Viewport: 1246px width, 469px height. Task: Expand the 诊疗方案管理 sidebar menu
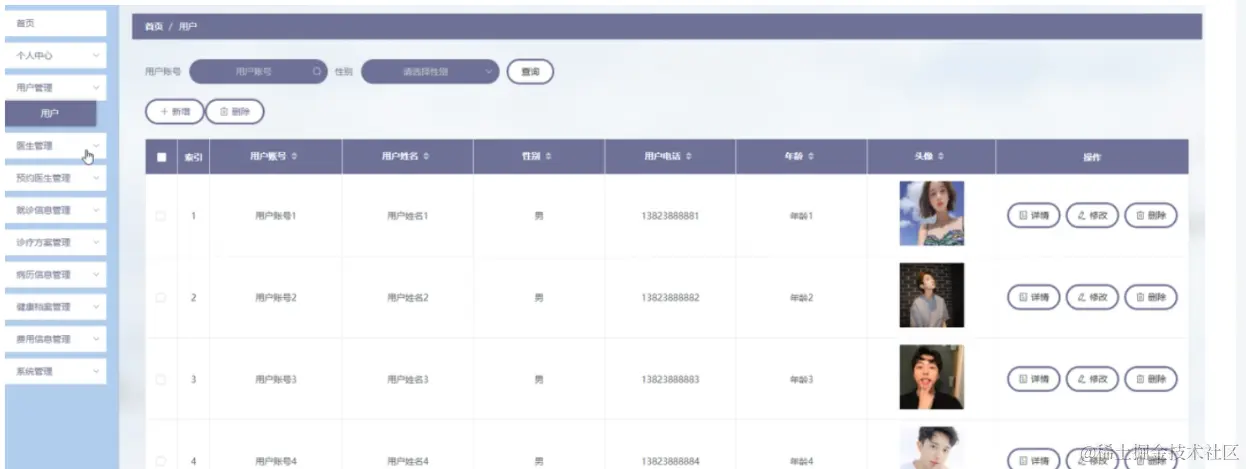(x=56, y=243)
